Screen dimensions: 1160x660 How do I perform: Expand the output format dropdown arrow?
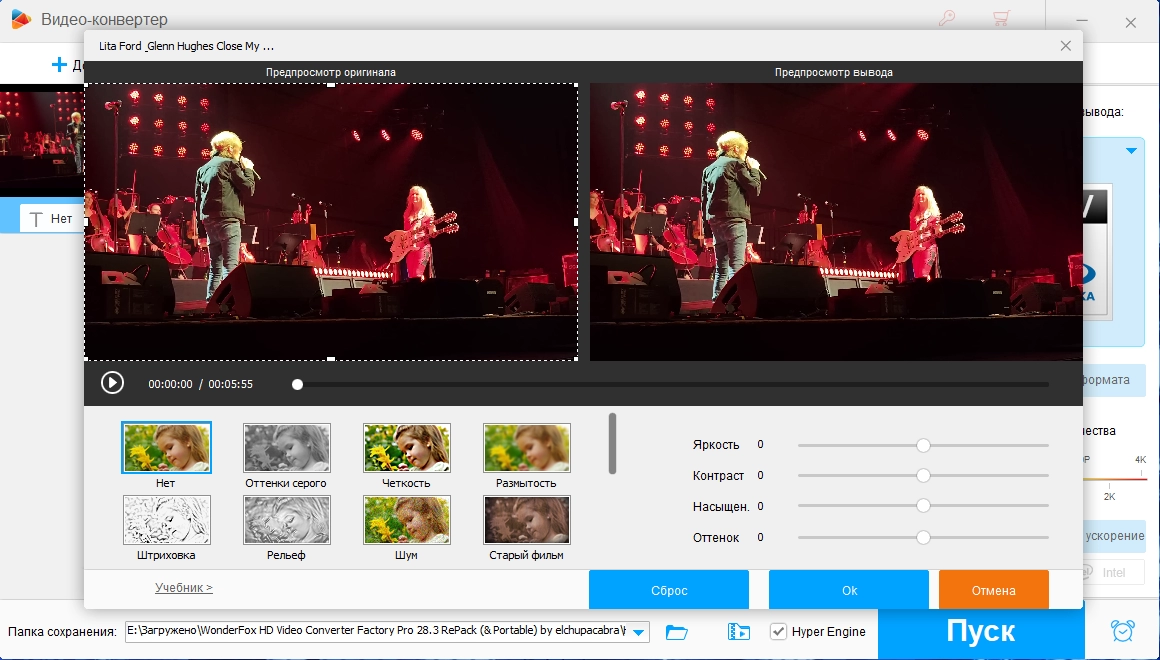coord(1131,151)
